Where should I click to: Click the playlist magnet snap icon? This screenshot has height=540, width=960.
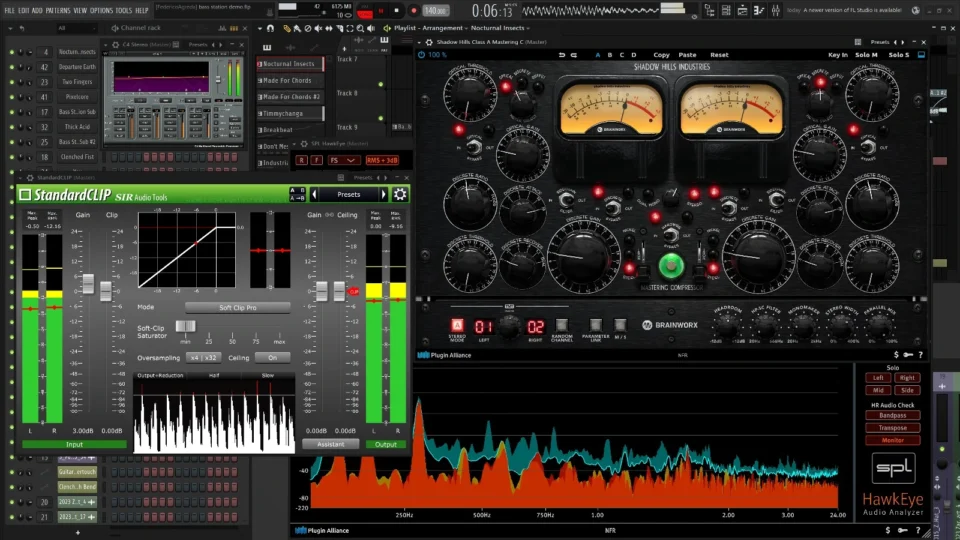(270, 28)
